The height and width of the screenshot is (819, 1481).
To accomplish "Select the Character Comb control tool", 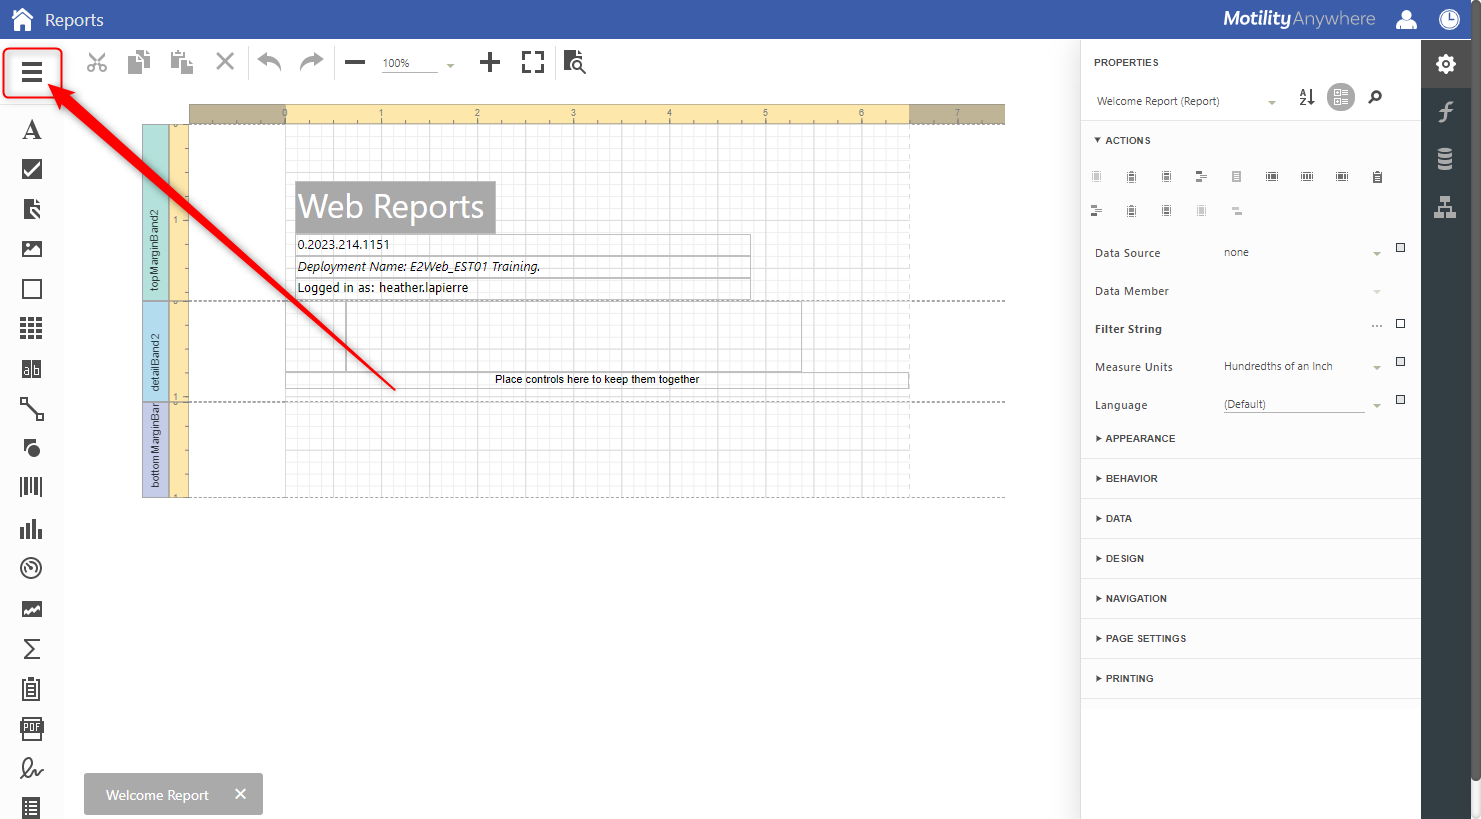I will (32, 369).
